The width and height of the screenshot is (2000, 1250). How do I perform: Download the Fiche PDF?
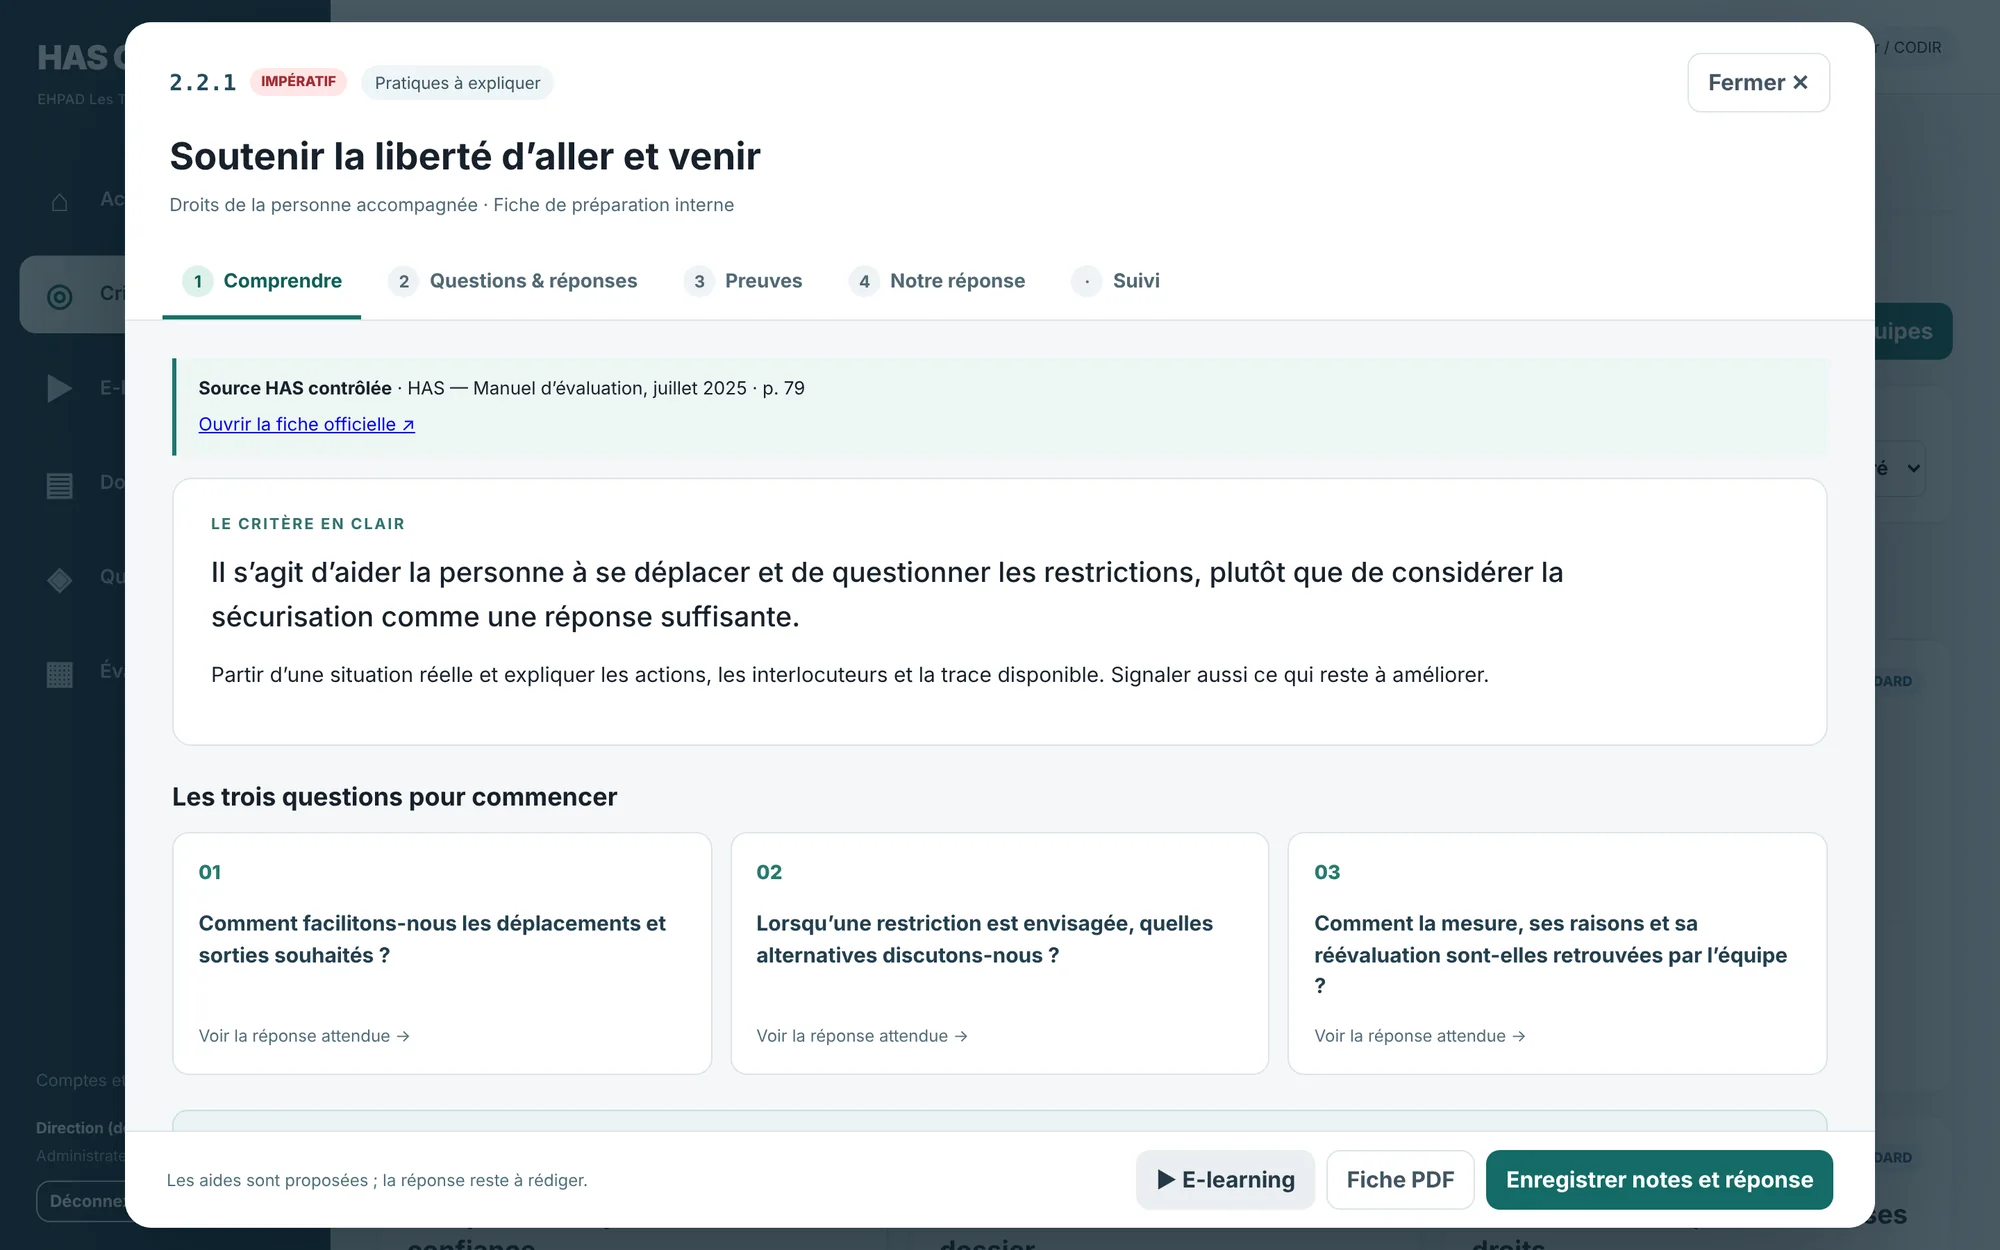coord(1400,1180)
